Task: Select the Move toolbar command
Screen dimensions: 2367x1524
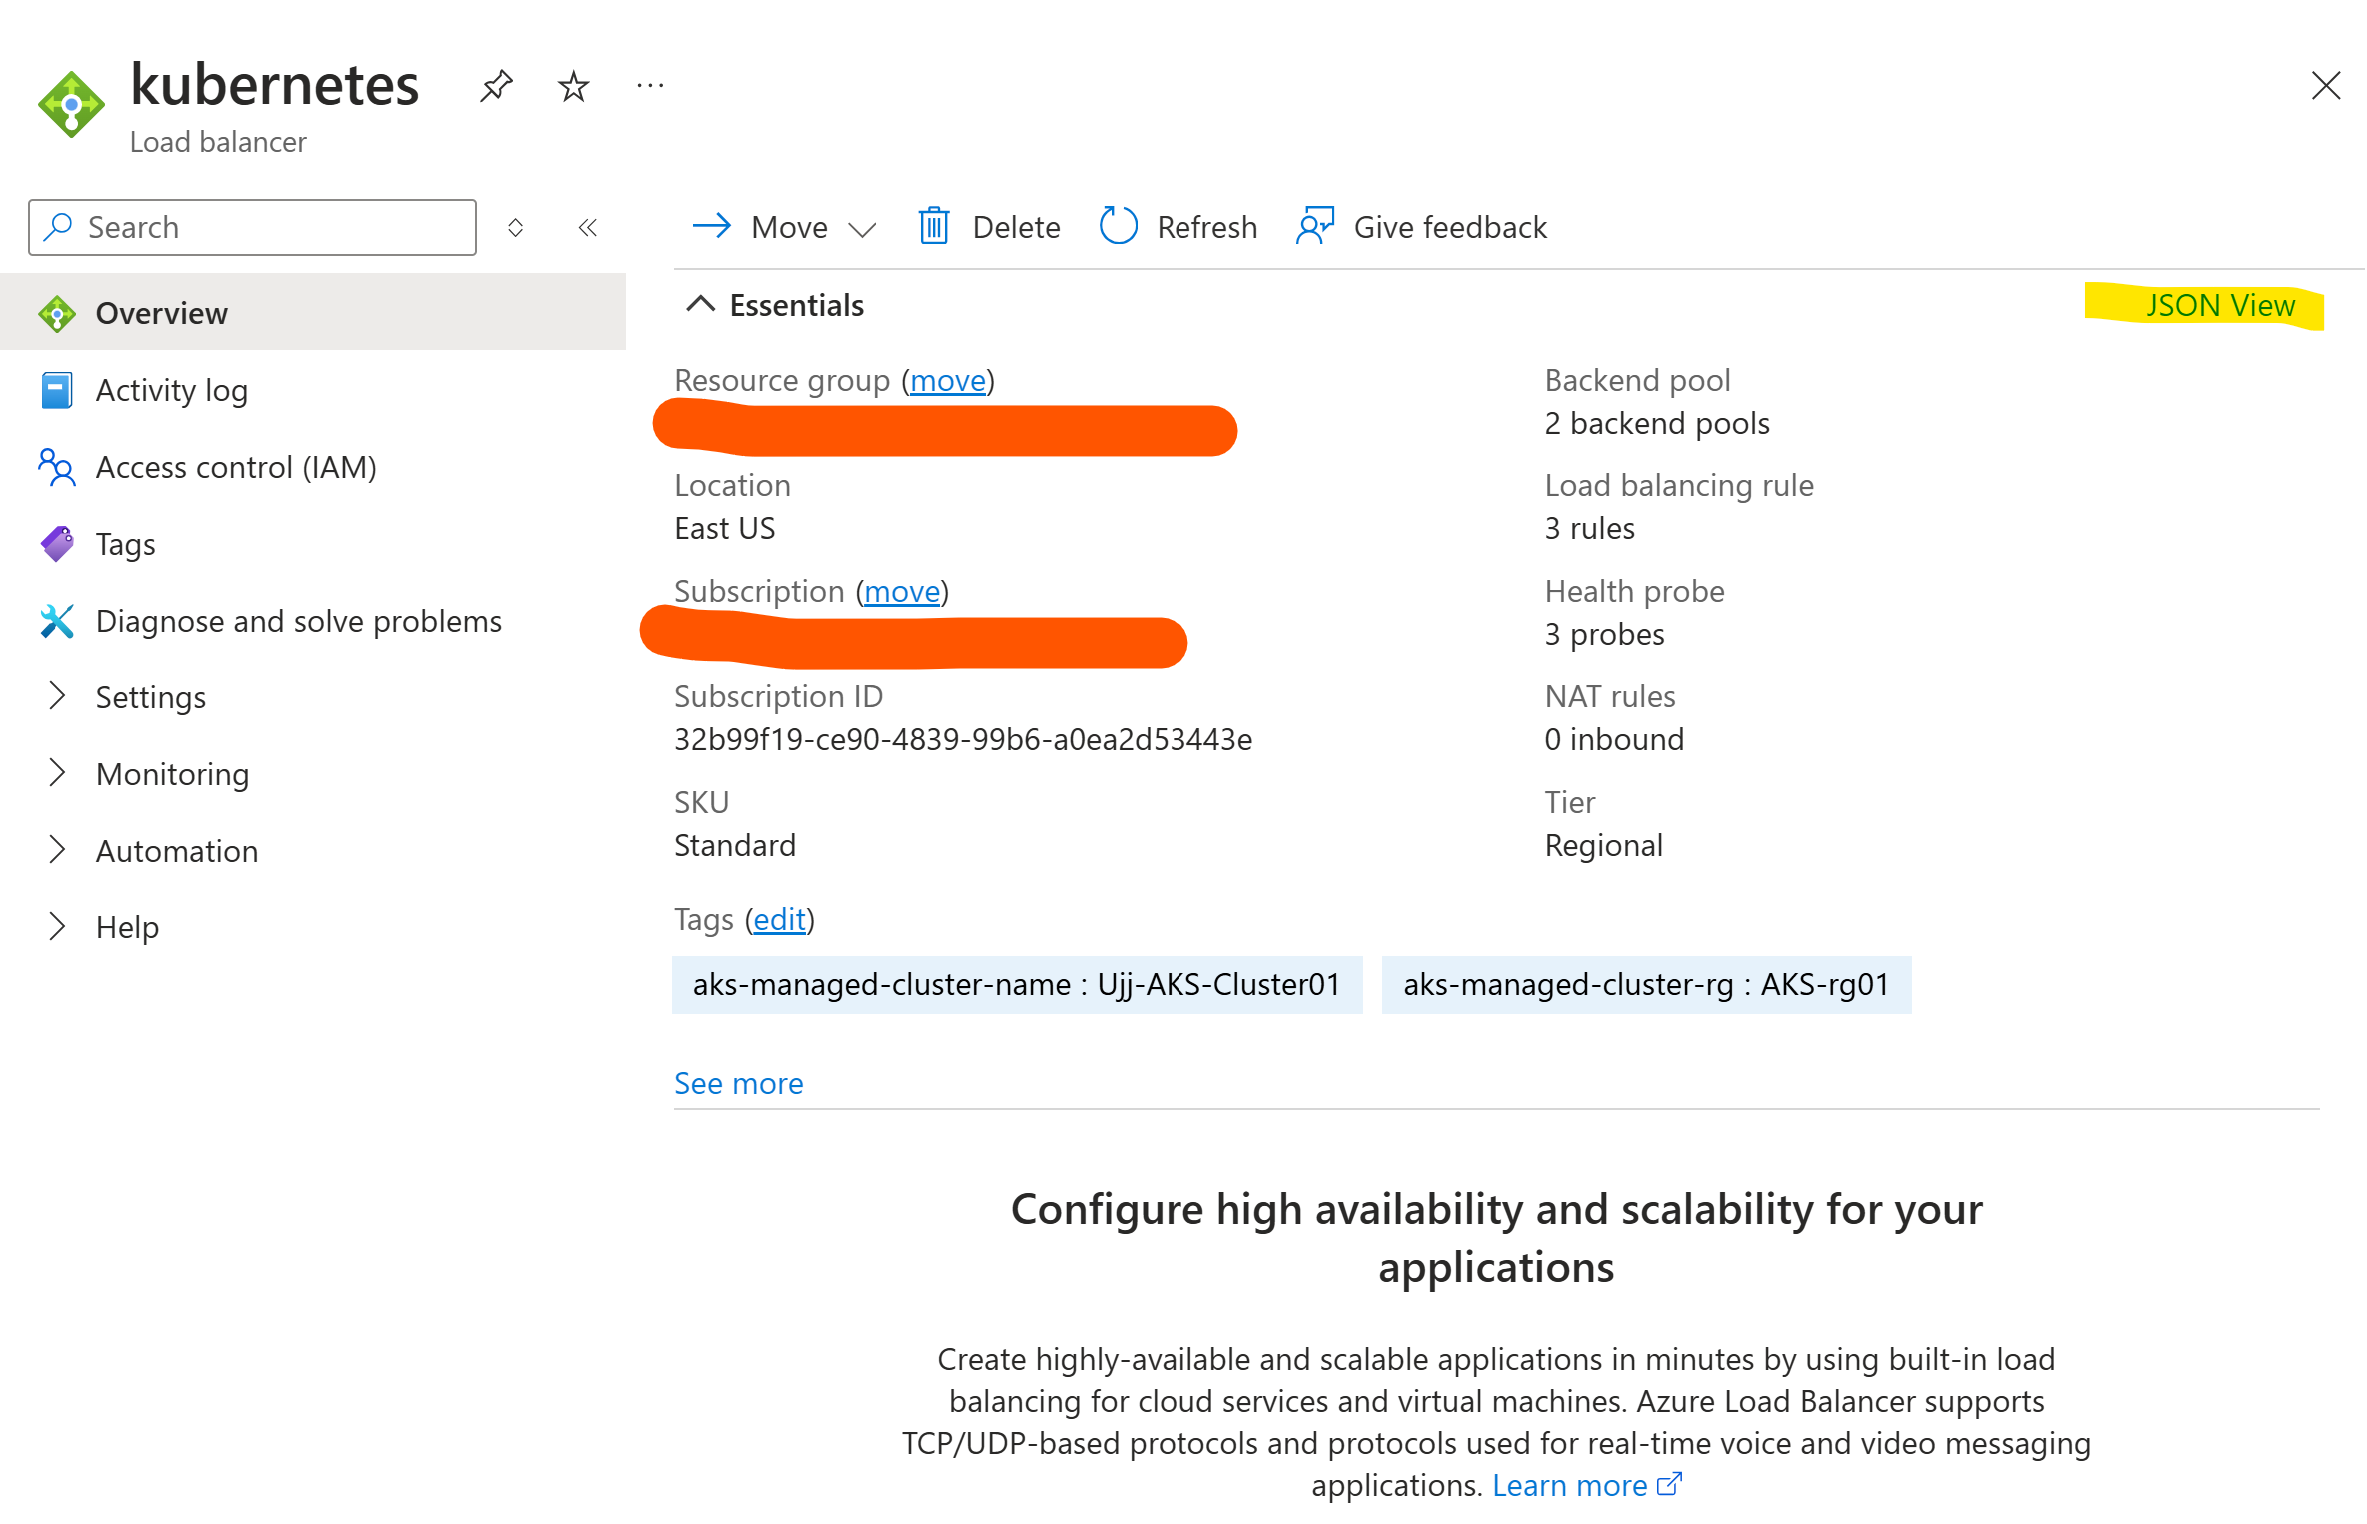Action: pos(785,227)
